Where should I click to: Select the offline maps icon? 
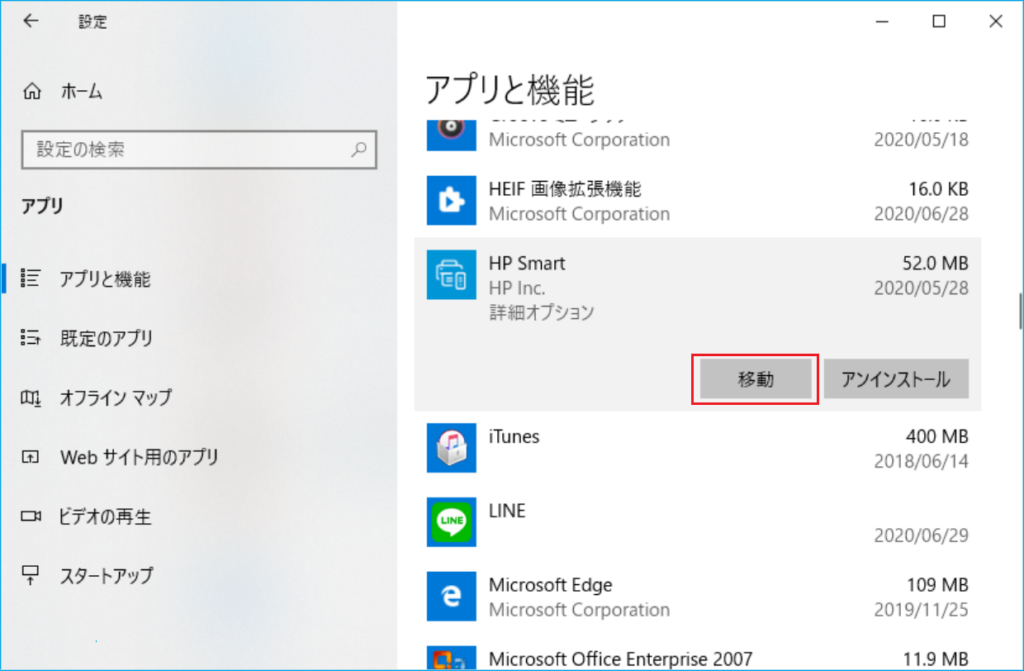31,397
